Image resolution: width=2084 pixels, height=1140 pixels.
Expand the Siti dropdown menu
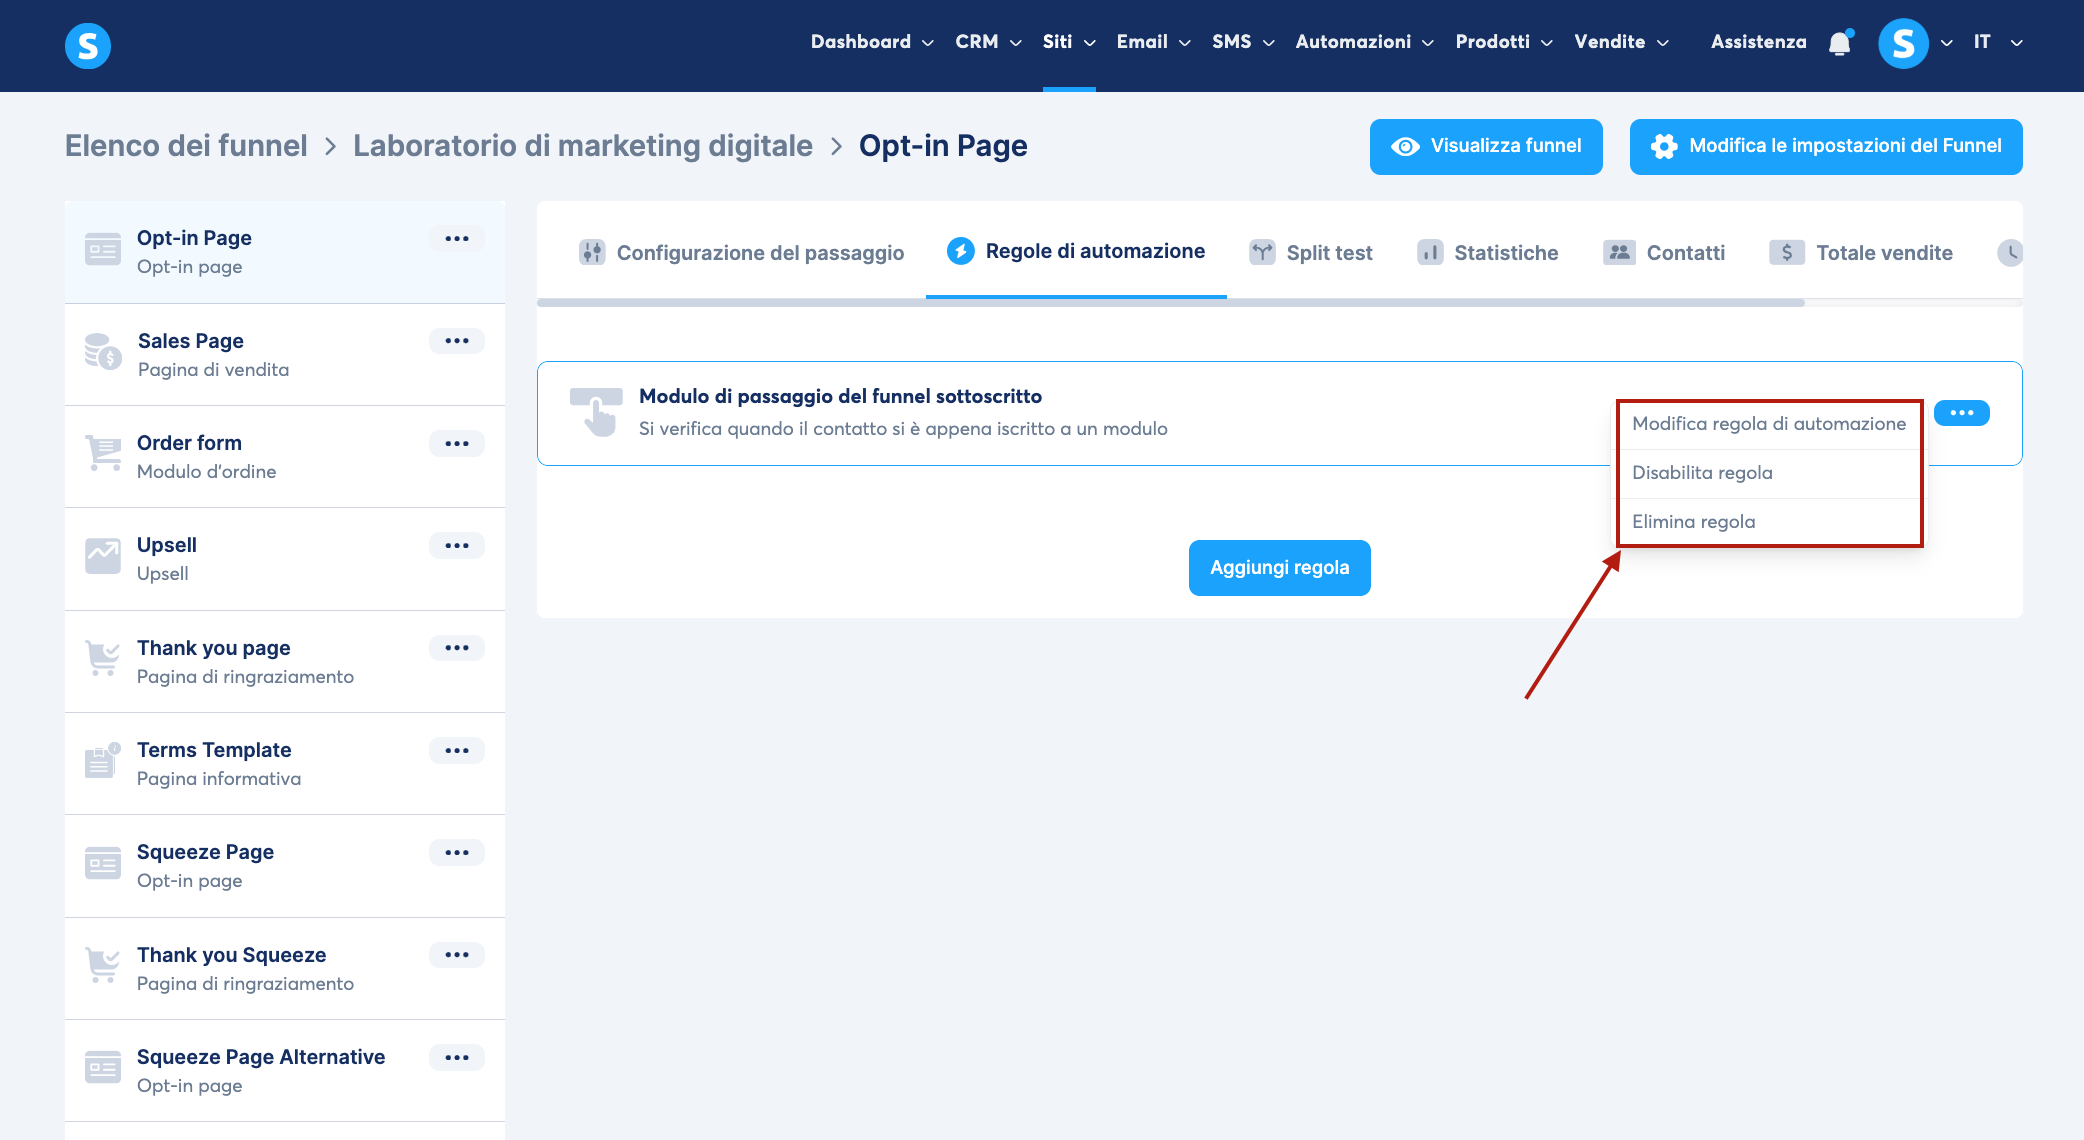tap(1069, 42)
